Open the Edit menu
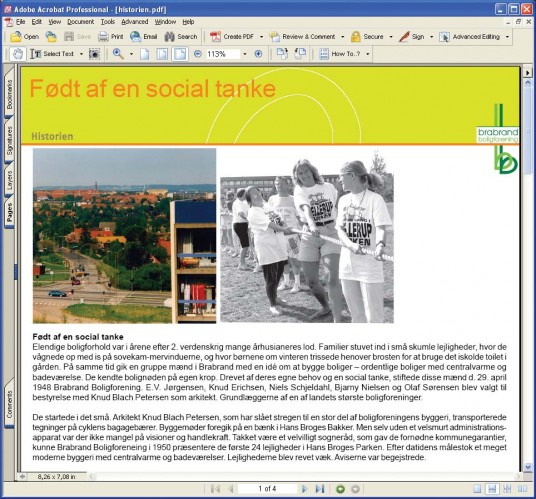This screenshot has height=499, width=536. 37,22
